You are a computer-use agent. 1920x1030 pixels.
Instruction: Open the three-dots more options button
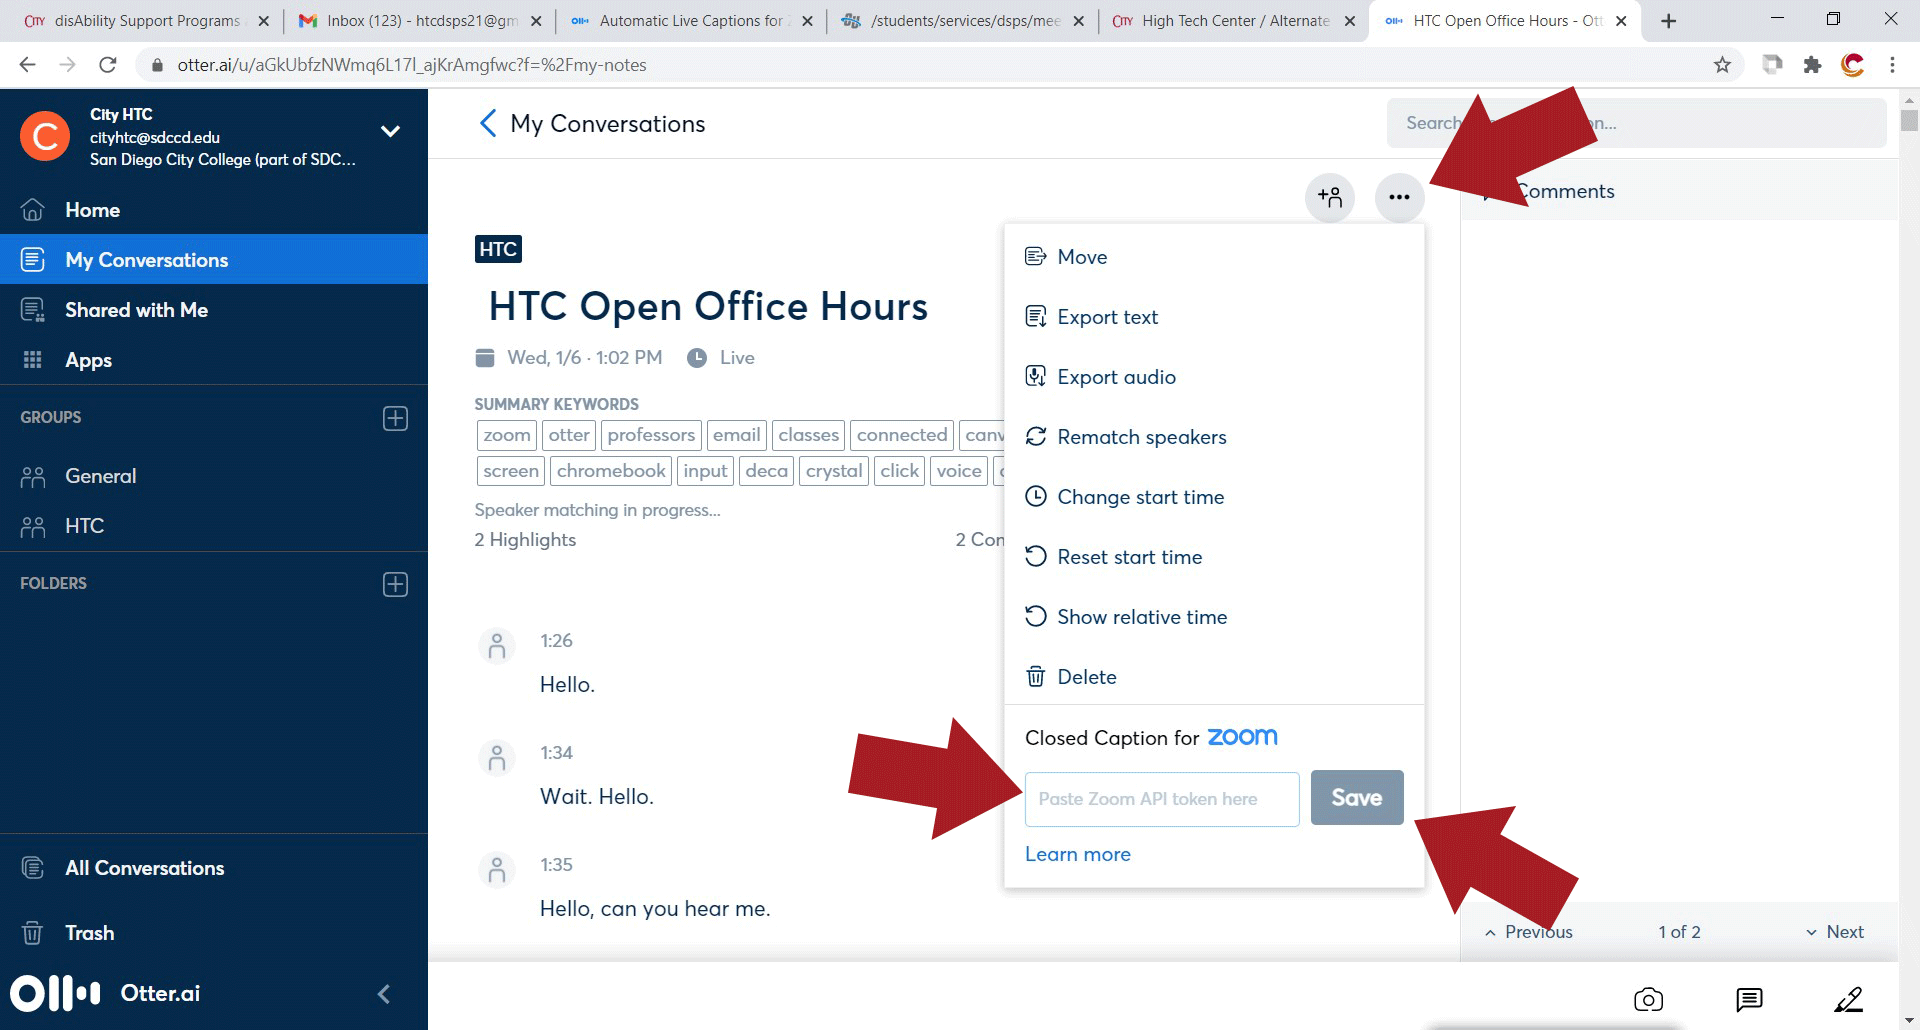coord(1399,197)
